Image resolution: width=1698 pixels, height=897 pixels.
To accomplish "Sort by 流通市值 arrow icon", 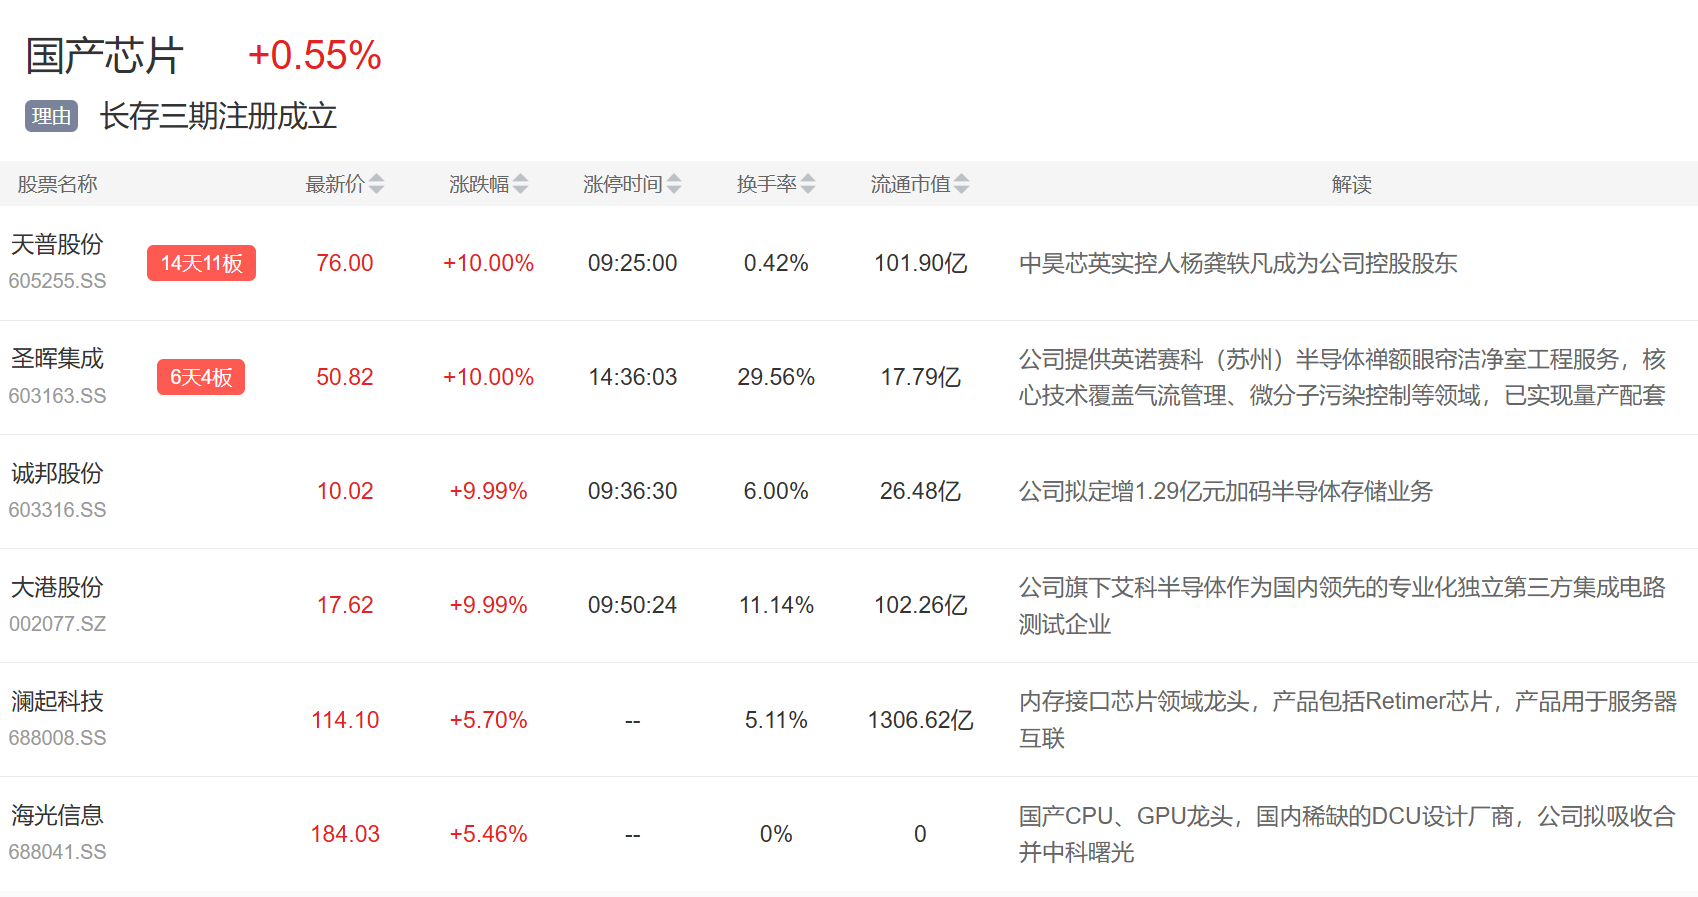I will point(961,184).
